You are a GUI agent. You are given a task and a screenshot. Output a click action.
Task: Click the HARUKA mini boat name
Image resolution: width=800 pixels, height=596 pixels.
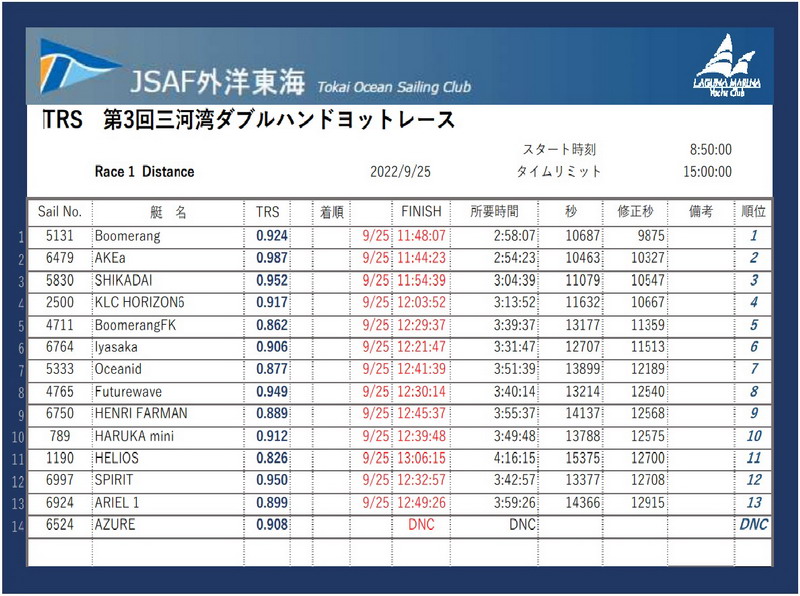134,436
